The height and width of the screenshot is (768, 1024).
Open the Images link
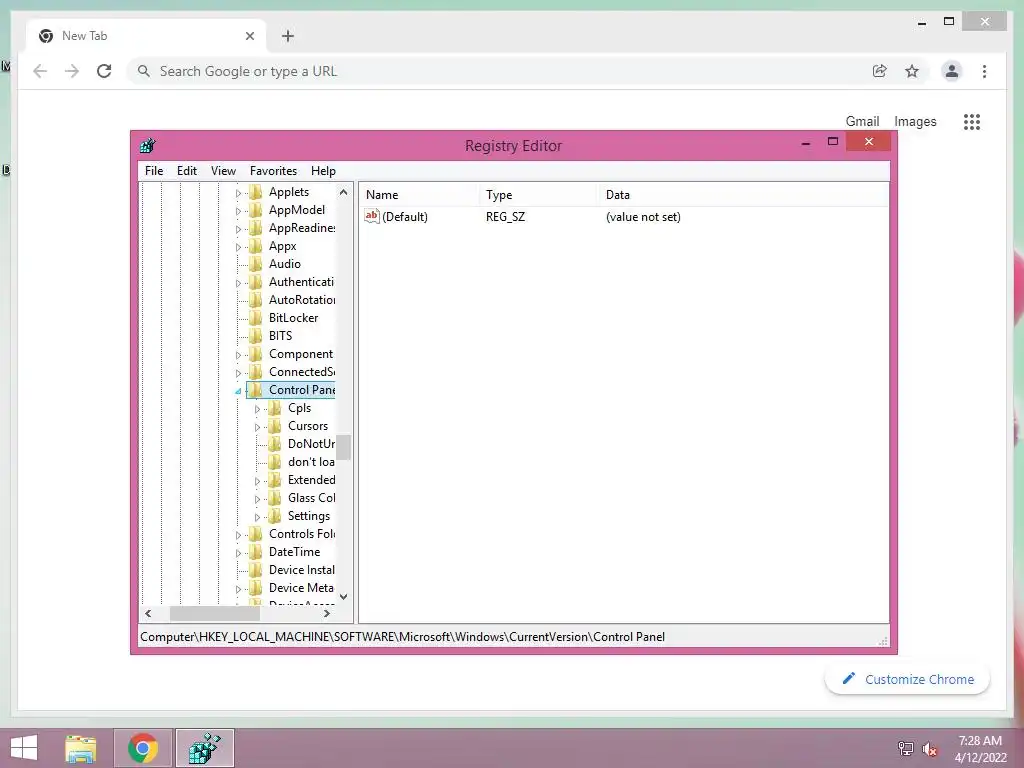click(915, 121)
